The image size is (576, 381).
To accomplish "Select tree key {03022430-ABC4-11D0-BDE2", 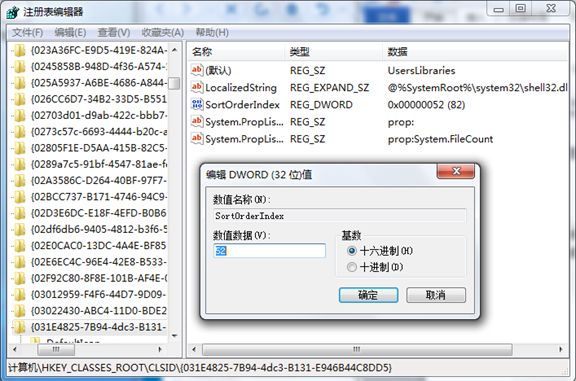I will [98, 311].
